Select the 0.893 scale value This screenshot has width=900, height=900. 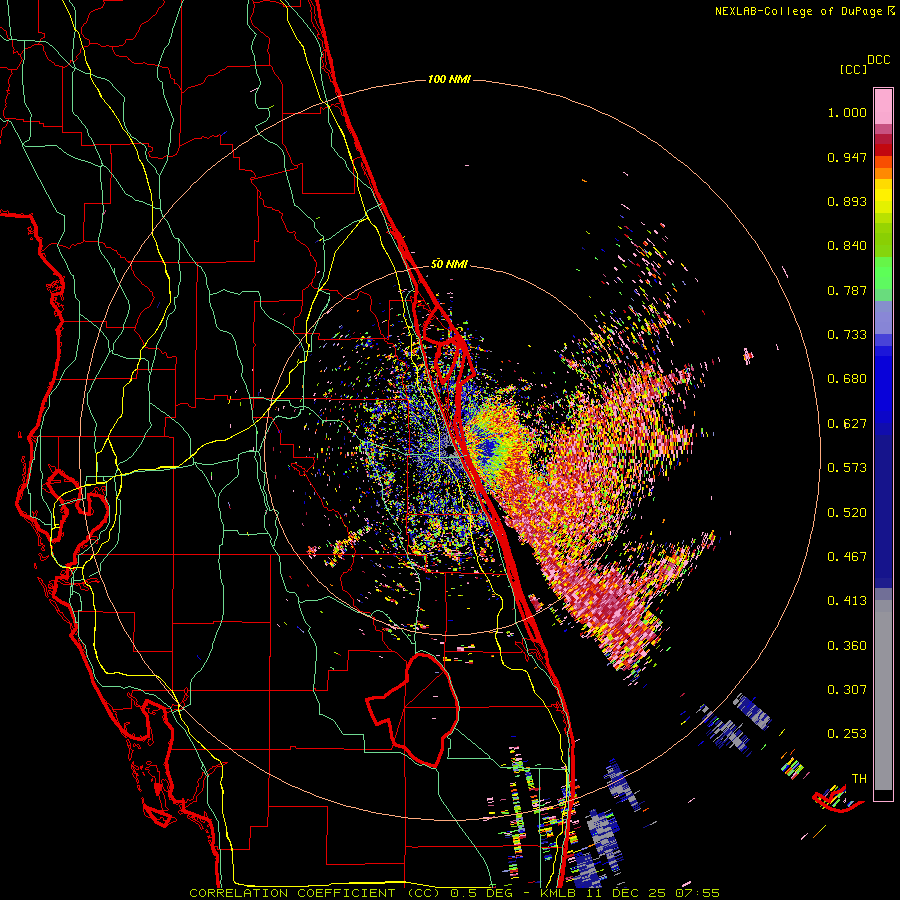pyautogui.click(x=847, y=201)
